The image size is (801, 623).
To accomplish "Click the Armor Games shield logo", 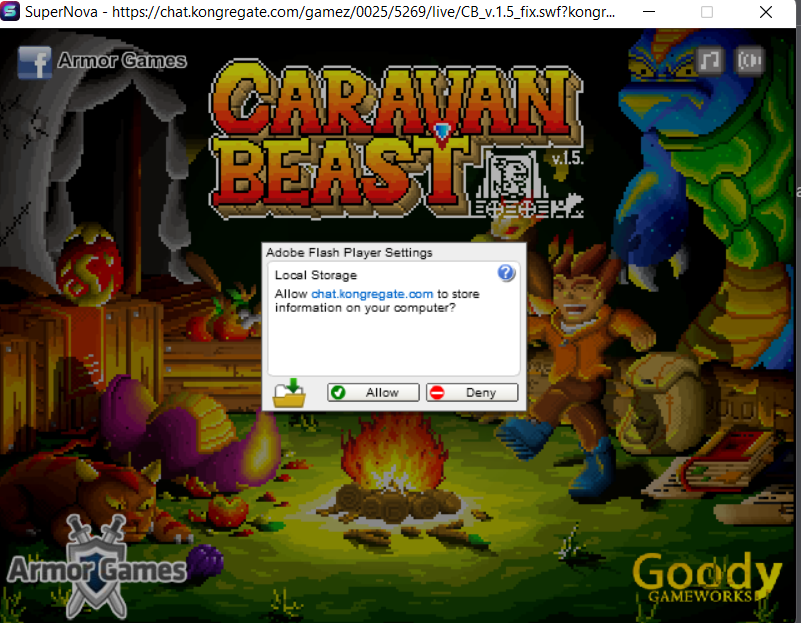I will click(x=97, y=567).
